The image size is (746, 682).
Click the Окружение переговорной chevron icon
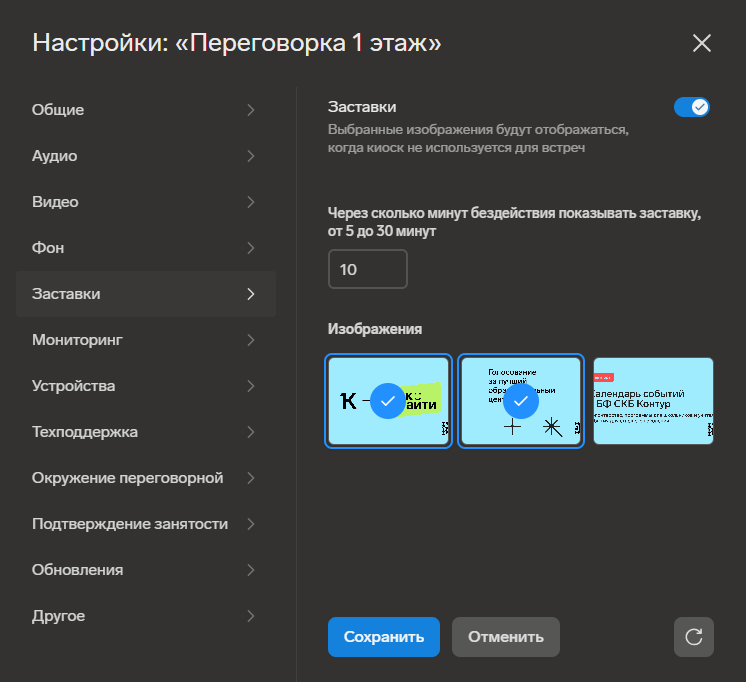[x=251, y=478]
